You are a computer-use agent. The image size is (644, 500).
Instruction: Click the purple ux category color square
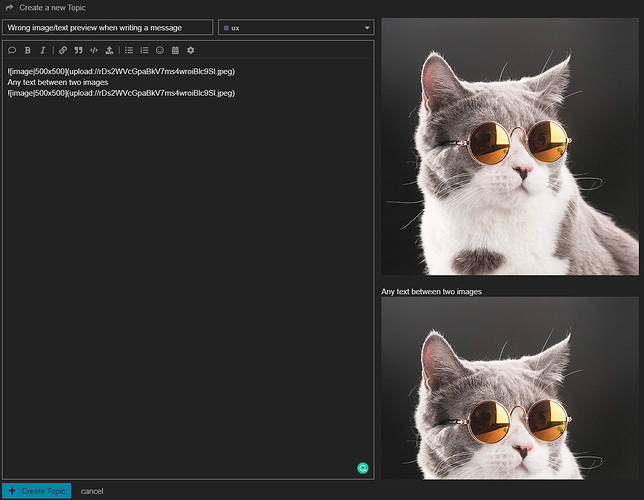point(226,28)
